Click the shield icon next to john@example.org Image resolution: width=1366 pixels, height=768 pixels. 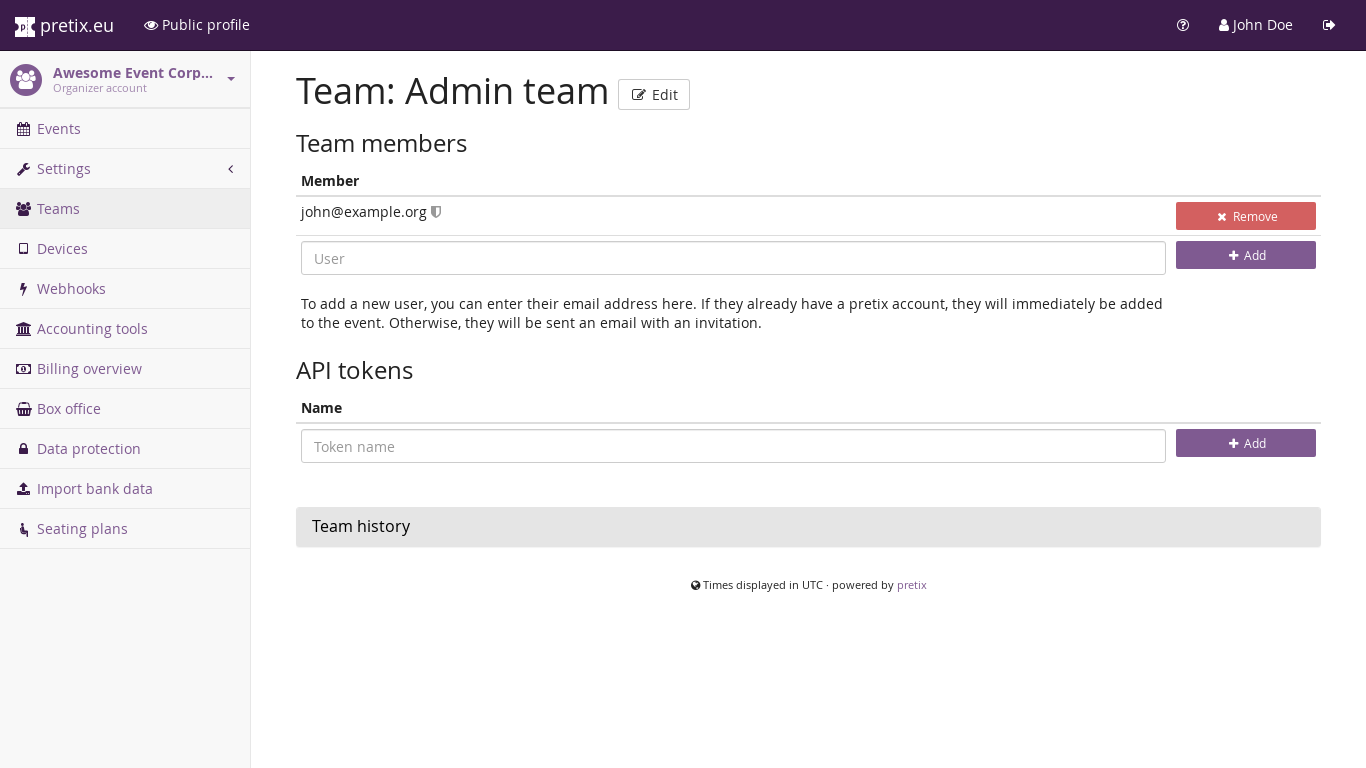point(436,212)
